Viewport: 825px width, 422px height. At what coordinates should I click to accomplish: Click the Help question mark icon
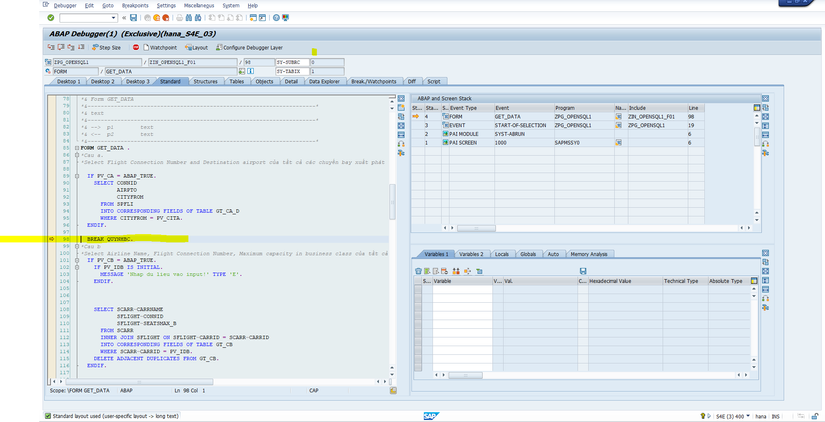(274, 18)
